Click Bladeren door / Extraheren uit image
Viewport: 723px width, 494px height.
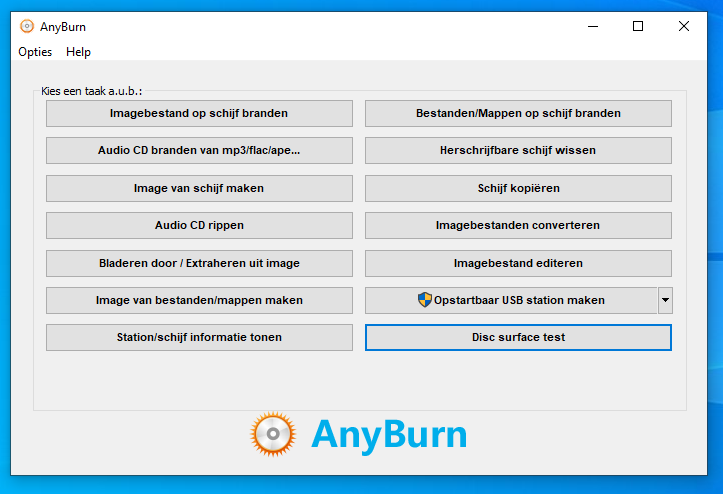pyautogui.click(x=199, y=263)
